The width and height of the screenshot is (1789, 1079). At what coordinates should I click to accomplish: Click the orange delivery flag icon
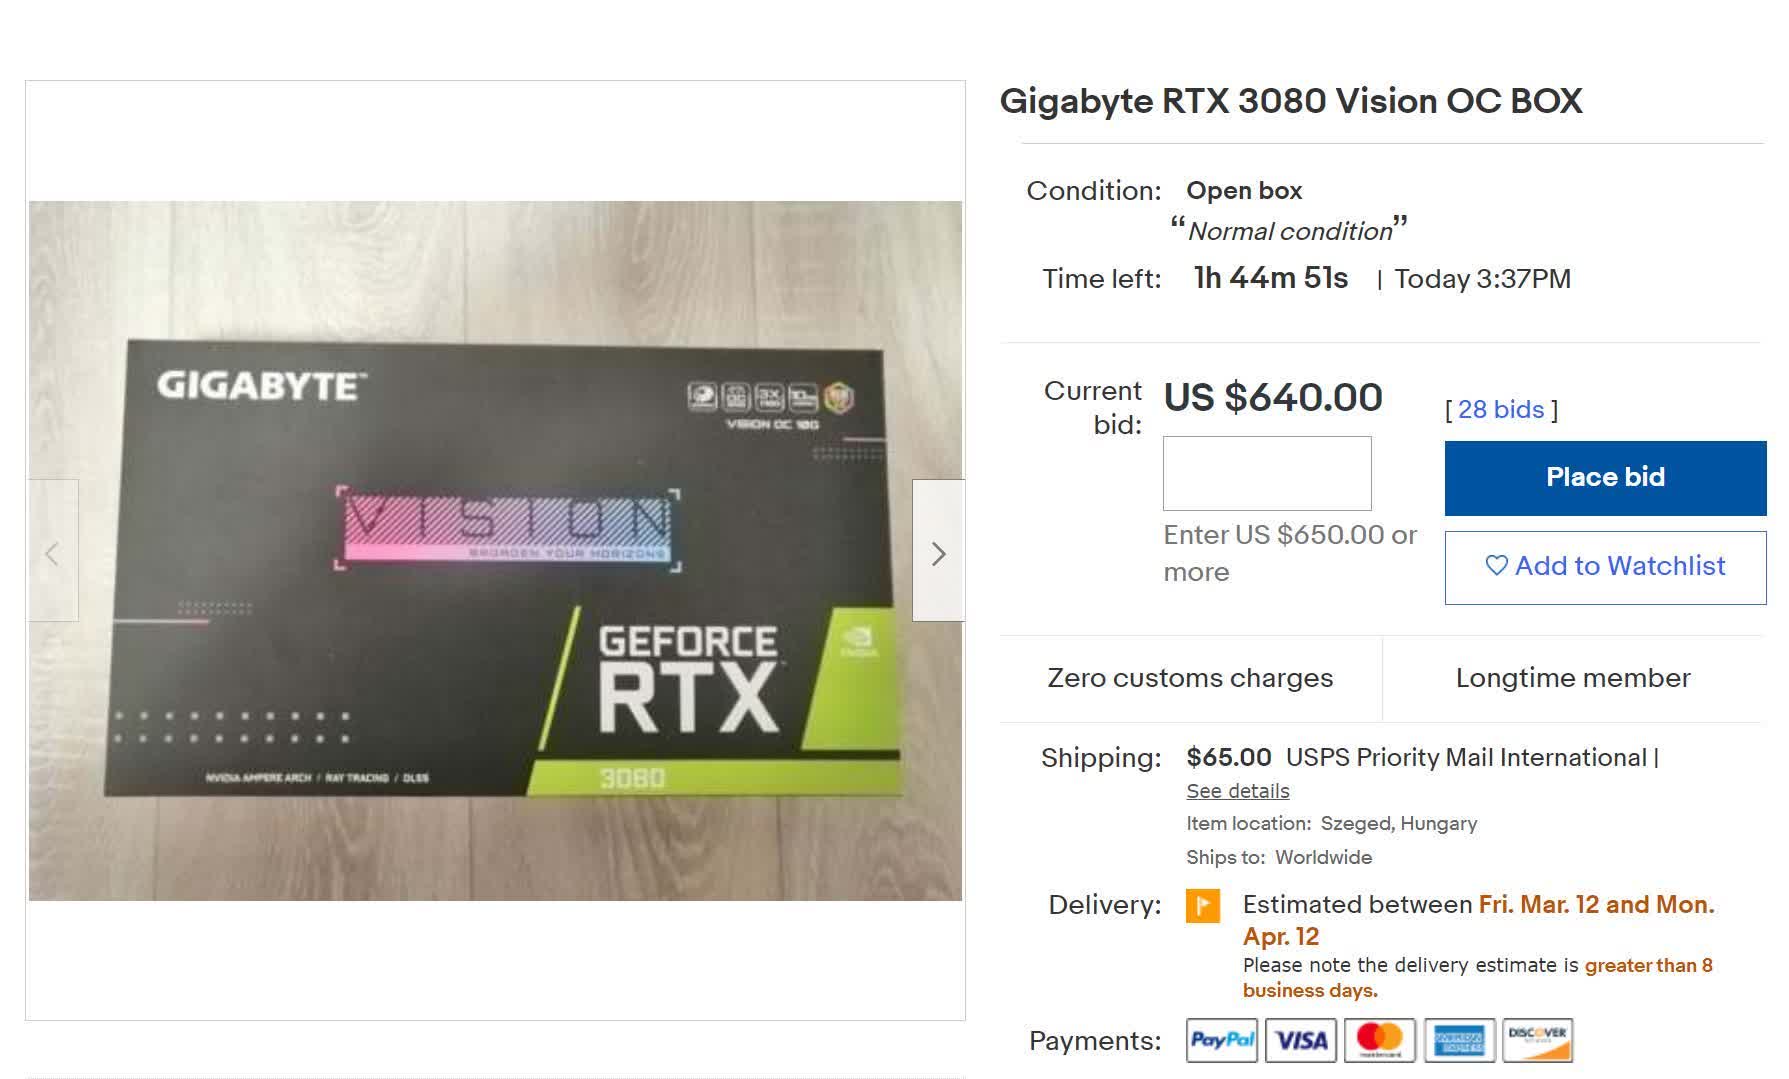point(1203,906)
